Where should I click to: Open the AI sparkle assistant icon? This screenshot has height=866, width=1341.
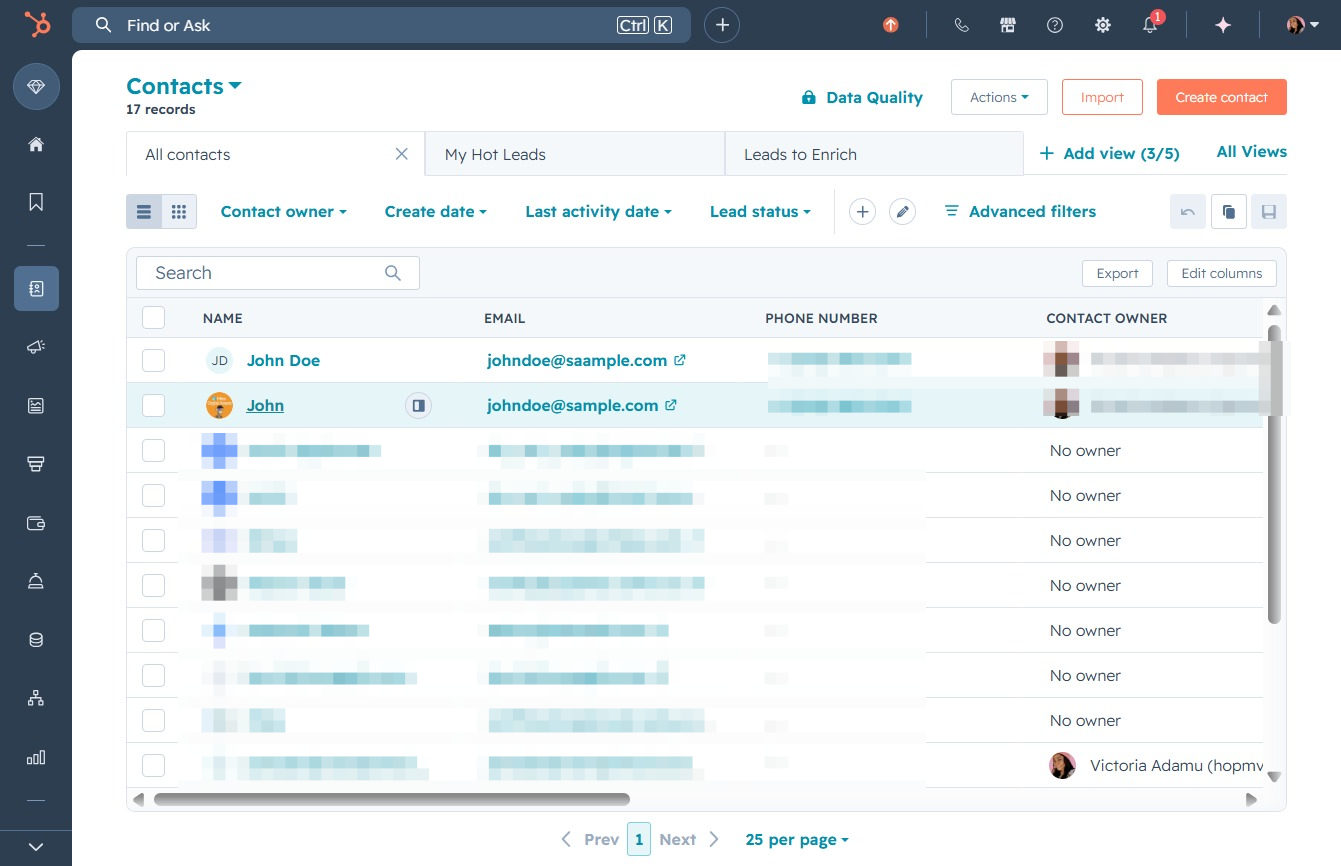[1223, 25]
